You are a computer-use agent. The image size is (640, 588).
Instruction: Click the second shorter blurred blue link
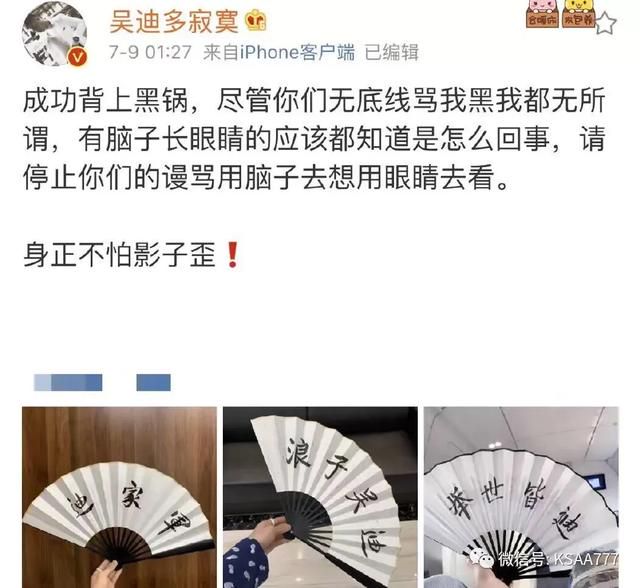pyautogui.click(x=153, y=382)
